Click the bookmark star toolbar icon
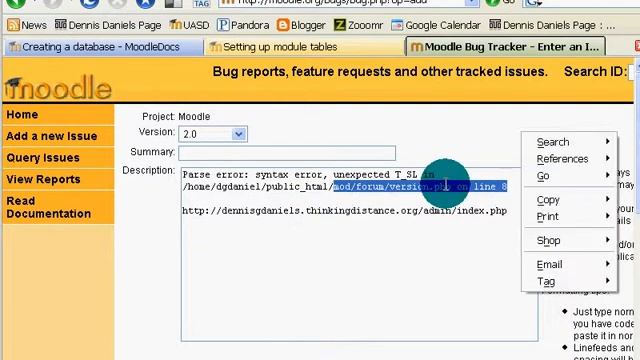The height and width of the screenshot is (360, 640). point(145,3)
